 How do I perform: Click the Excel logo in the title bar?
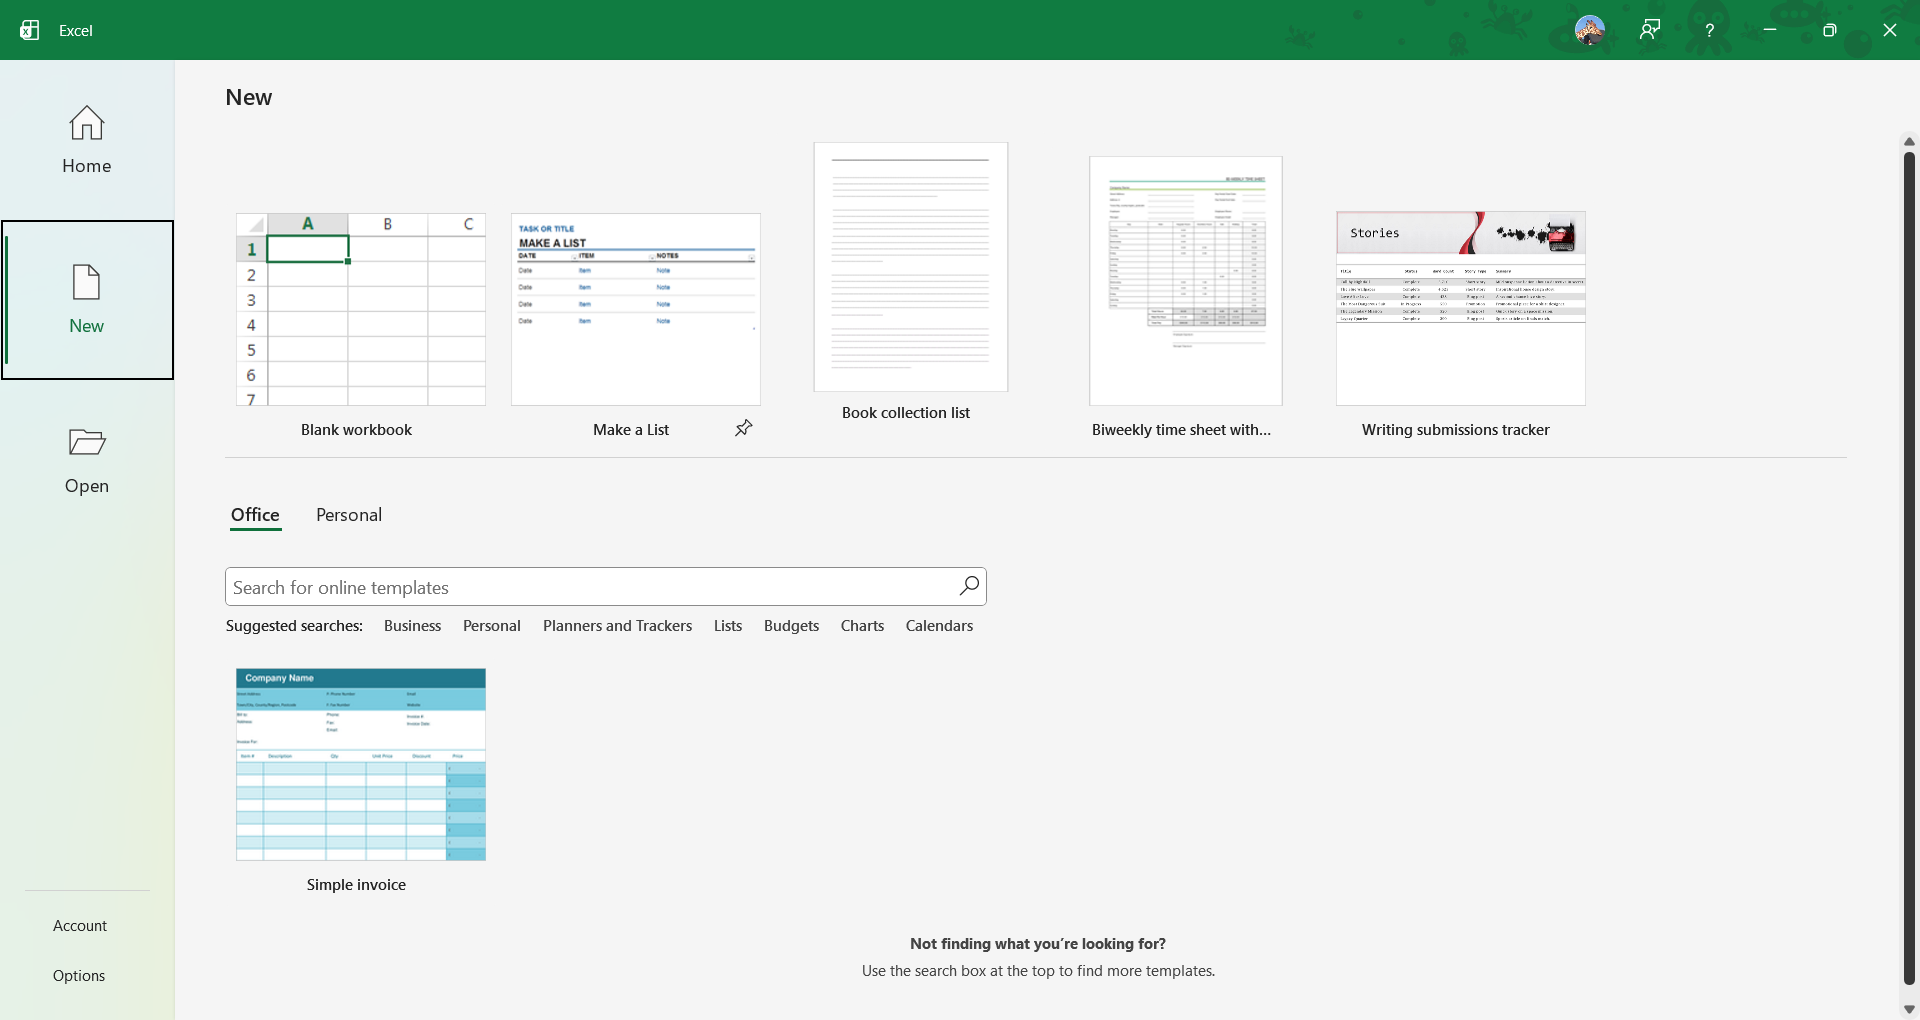[x=29, y=30]
